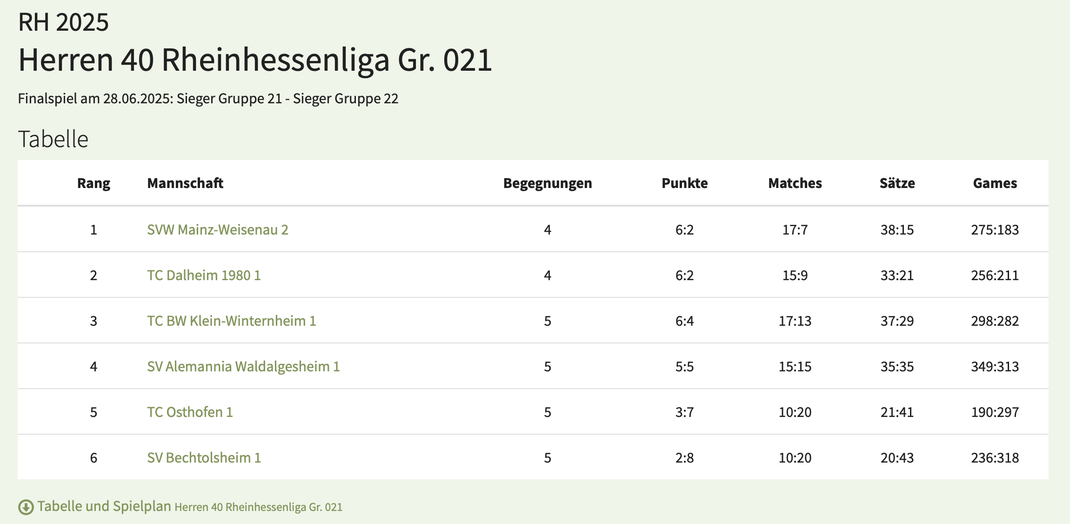Click the 275:183 games cell
1070x524 pixels.
995,230
